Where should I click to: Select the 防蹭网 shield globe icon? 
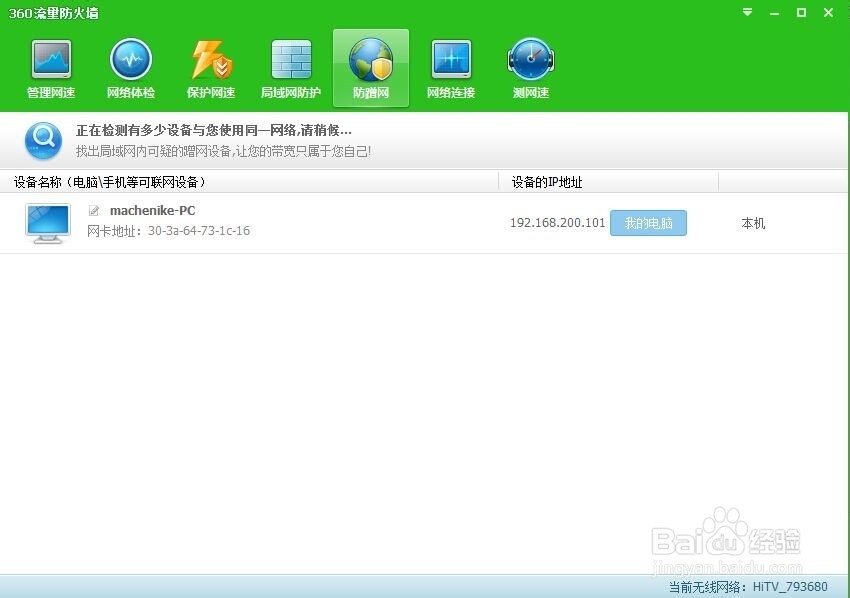pyautogui.click(x=370, y=60)
